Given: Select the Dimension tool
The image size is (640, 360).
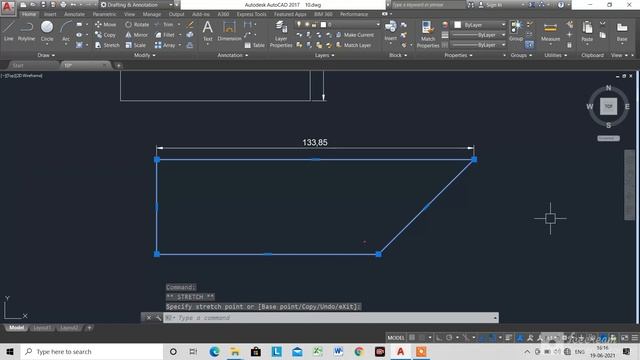Looking at the screenshot, I should (x=229, y=31).
